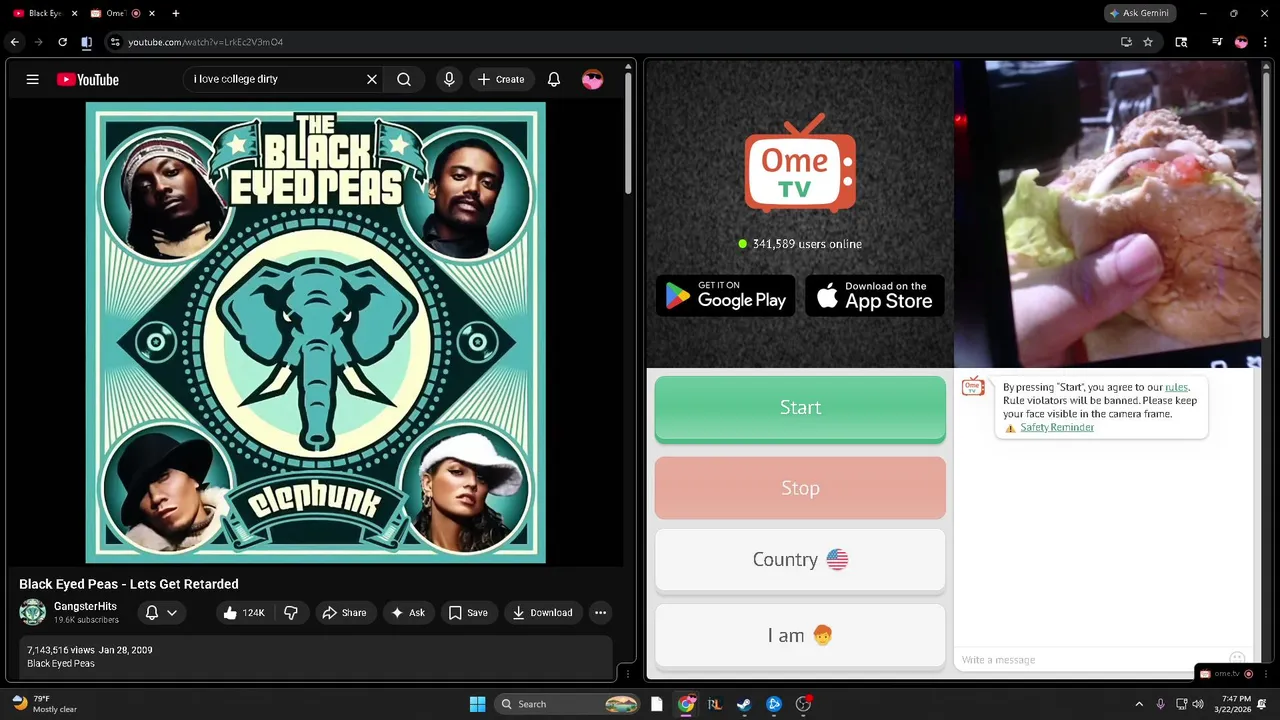Open the Country selector
The height and width of the screenshot is (720, 1280).
(800, 560)
